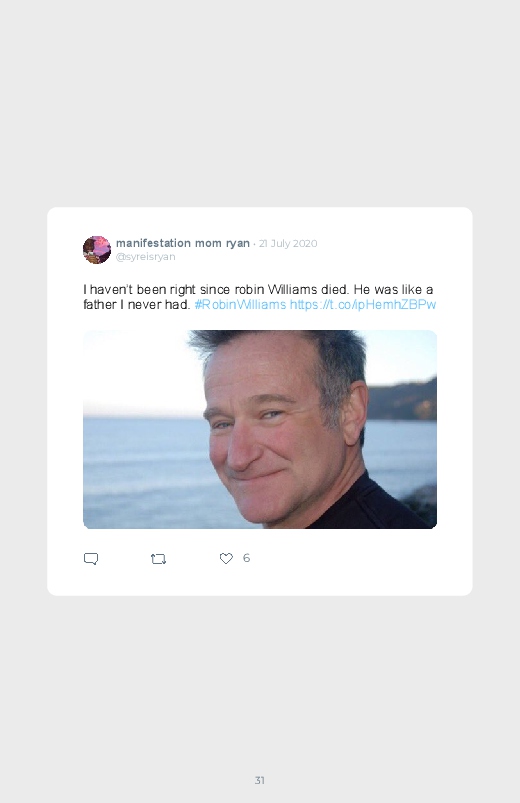Screen dimensions: 520x803
Task: Open the round profile avatar of syreisryan
Action: pos(97,249)
